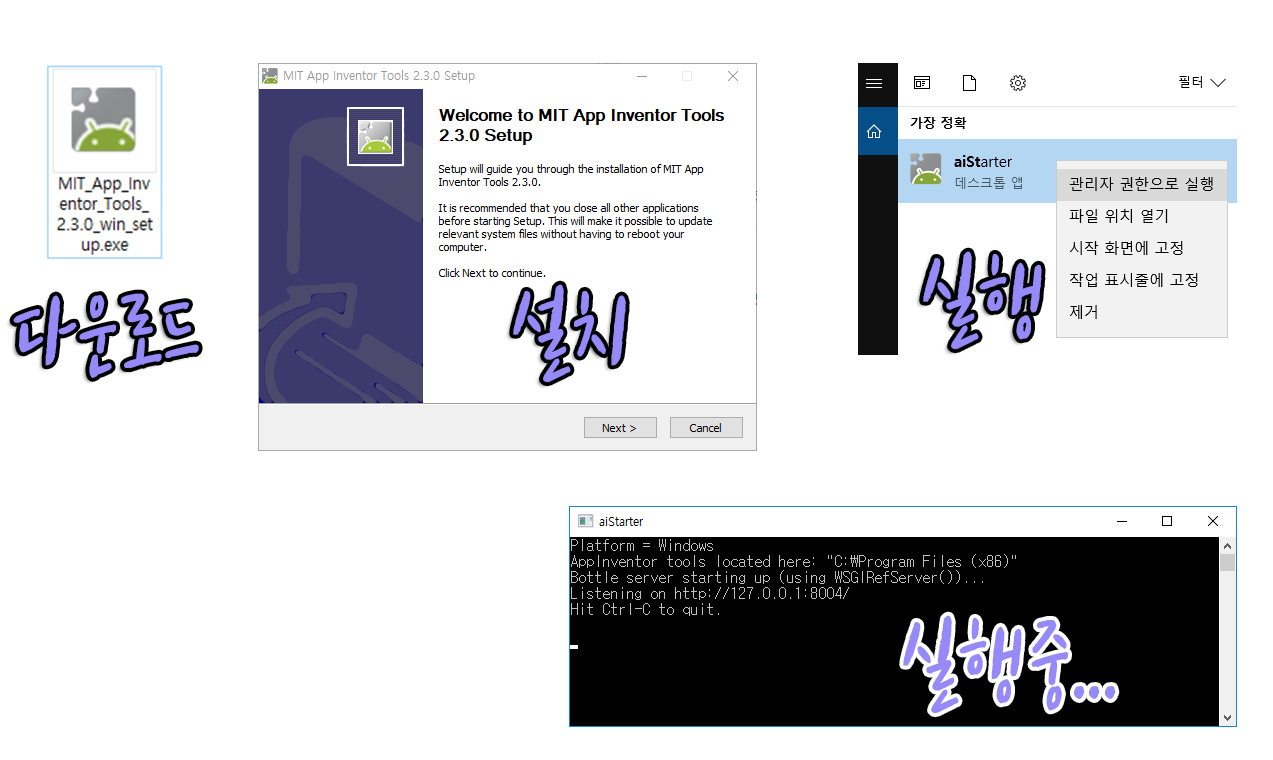Click the aiStarter app icon in search results
The image size is (1273, 760).
point(926,170)
